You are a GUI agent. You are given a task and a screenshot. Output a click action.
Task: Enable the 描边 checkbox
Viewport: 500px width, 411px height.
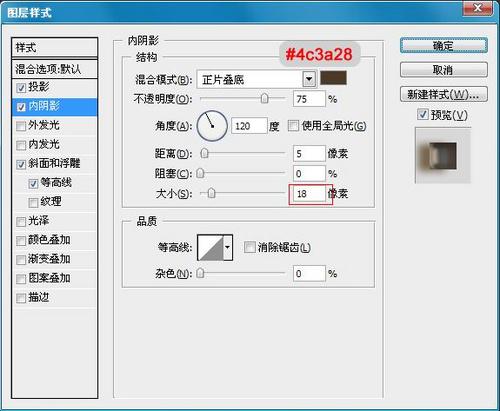pyautogui.click(x=21, y=298)
